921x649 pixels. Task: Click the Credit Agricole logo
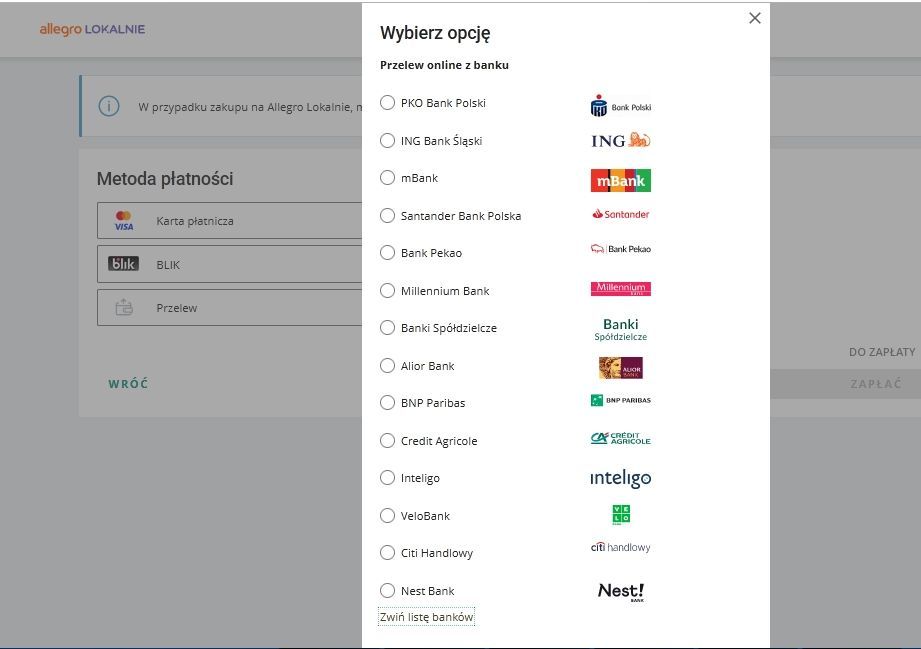(620, 439)
